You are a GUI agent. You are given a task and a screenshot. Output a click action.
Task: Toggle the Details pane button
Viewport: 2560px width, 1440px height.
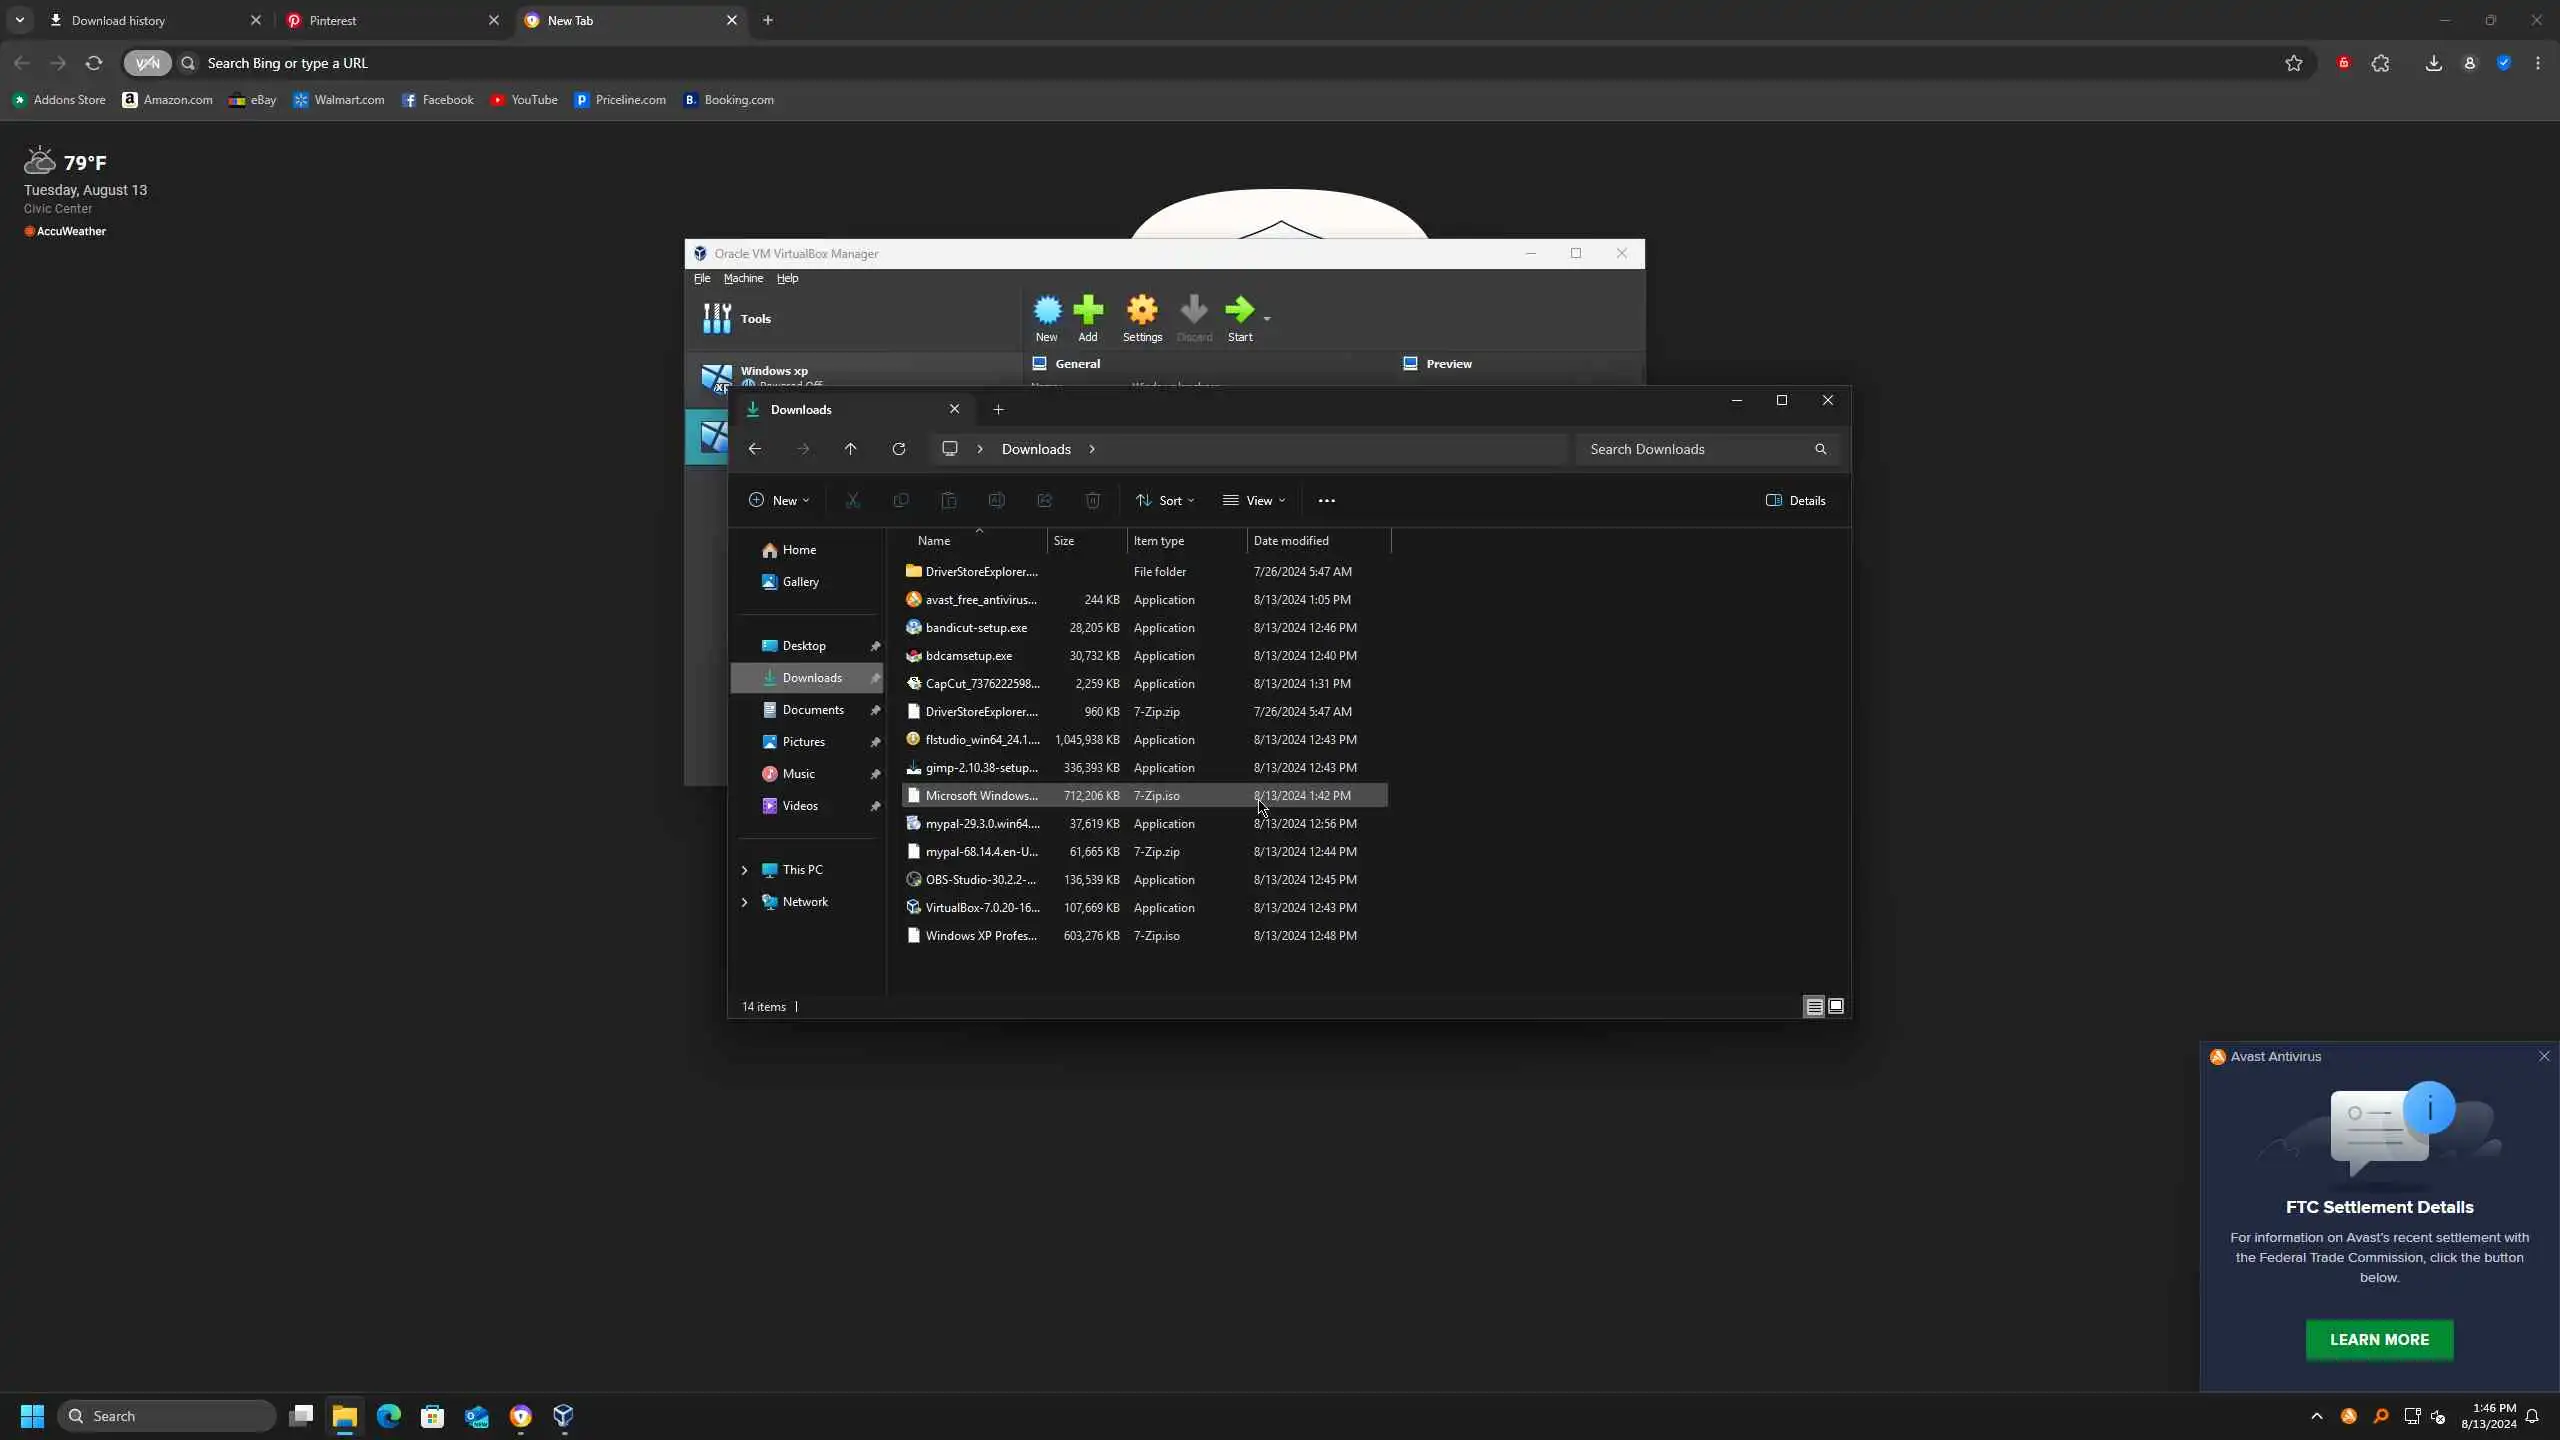point(1796,500)
